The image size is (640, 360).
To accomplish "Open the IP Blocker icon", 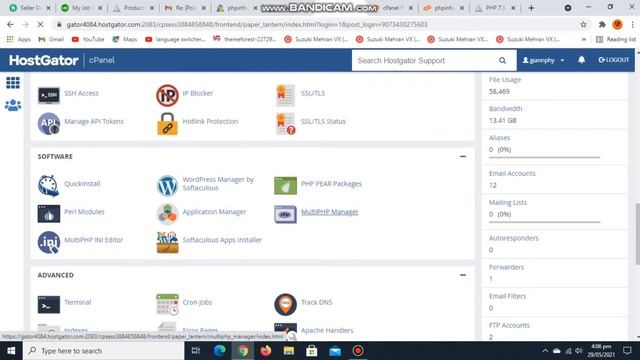I will pos(167,95).
